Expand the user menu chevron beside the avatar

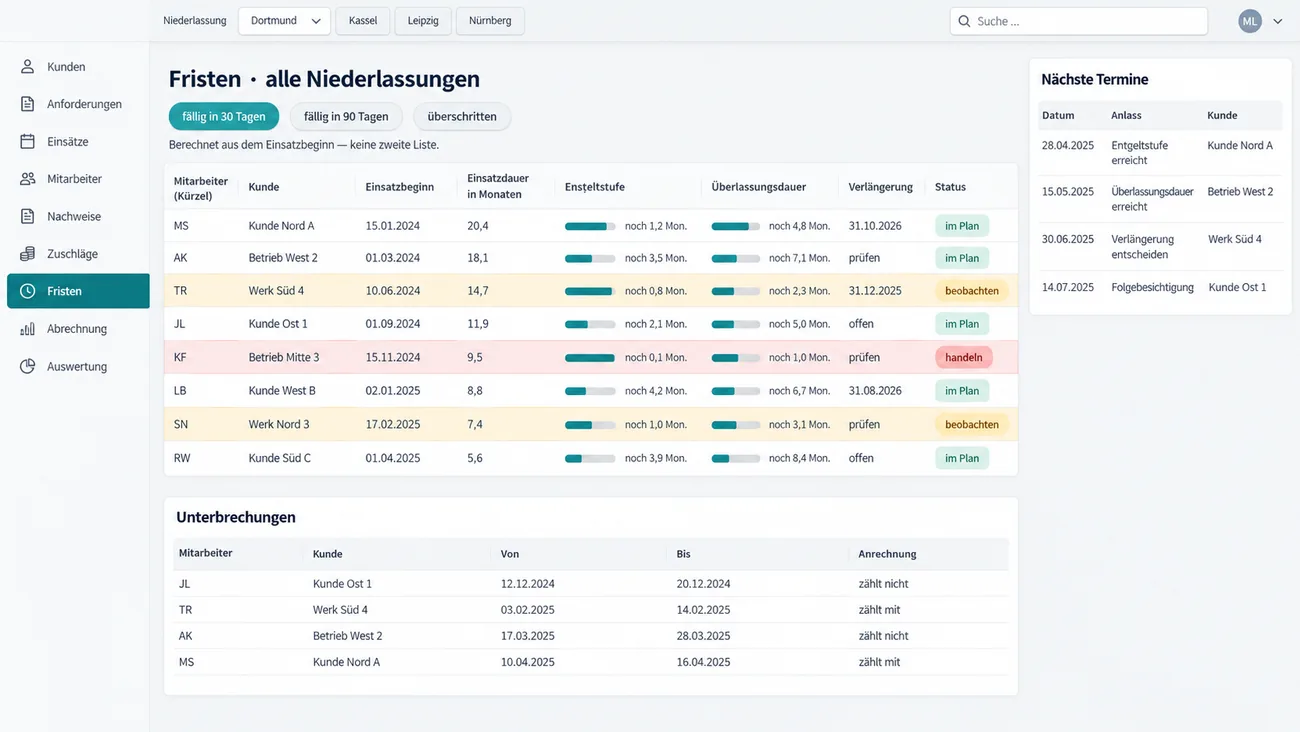[1277, 21]
